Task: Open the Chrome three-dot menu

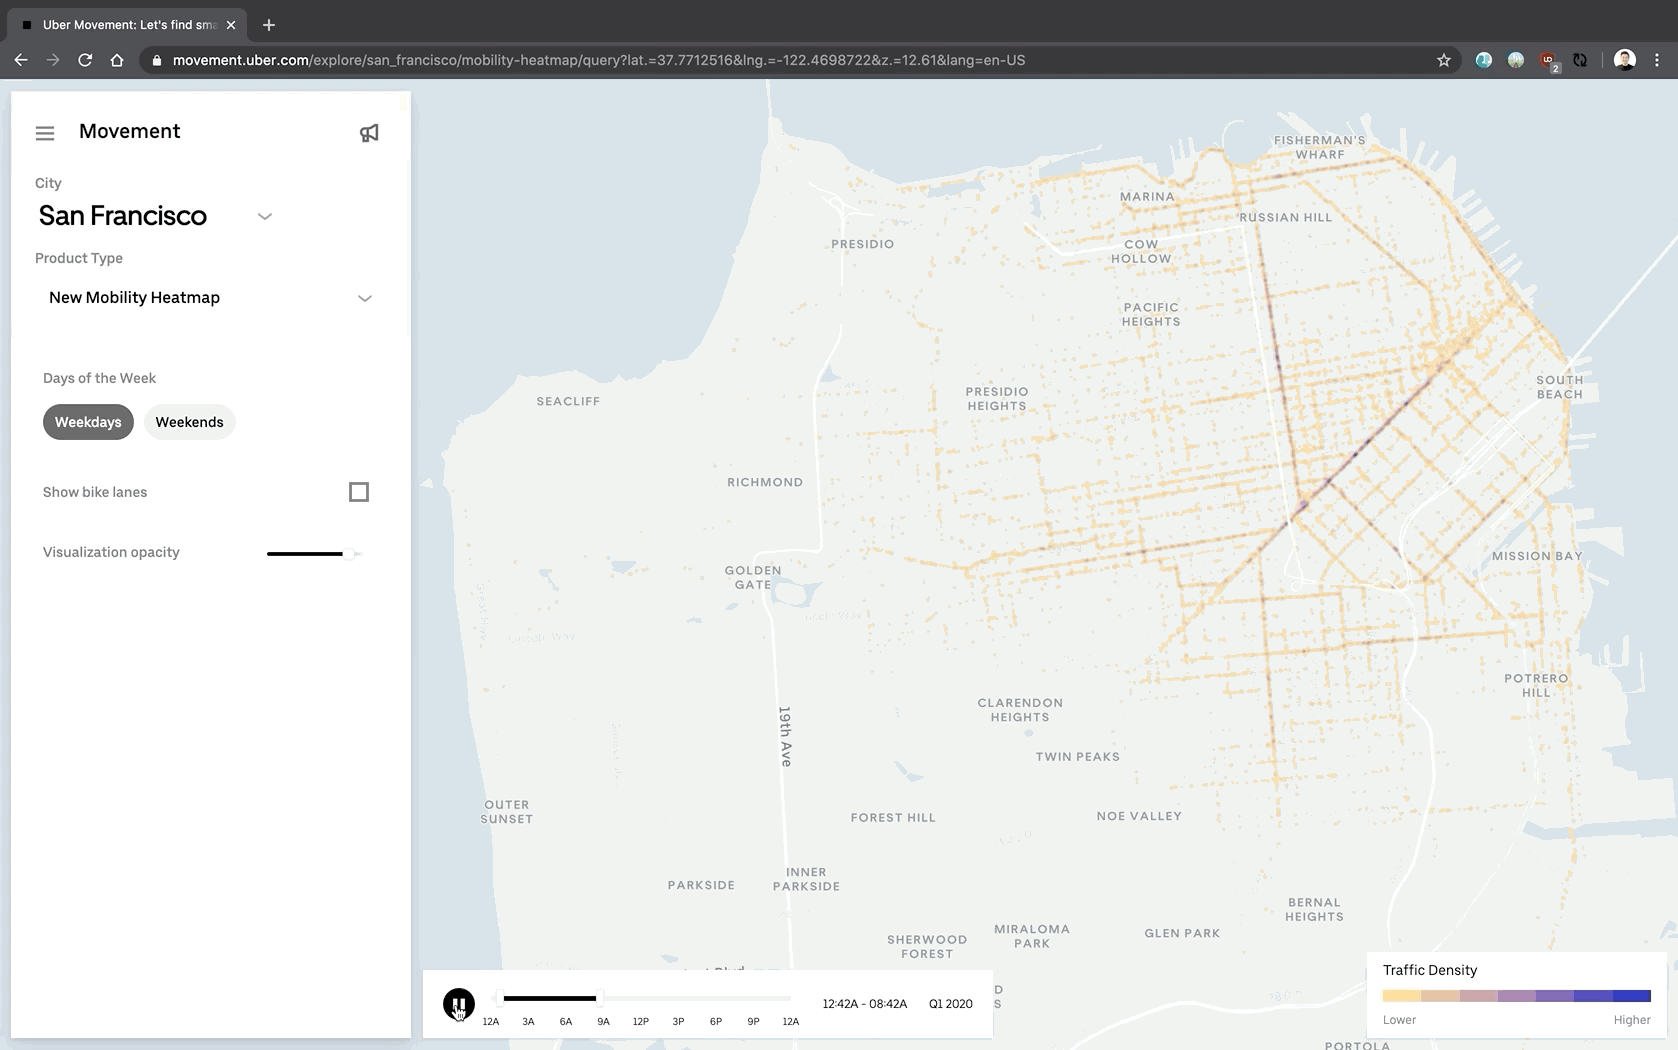Action: tap(1657, 60)
